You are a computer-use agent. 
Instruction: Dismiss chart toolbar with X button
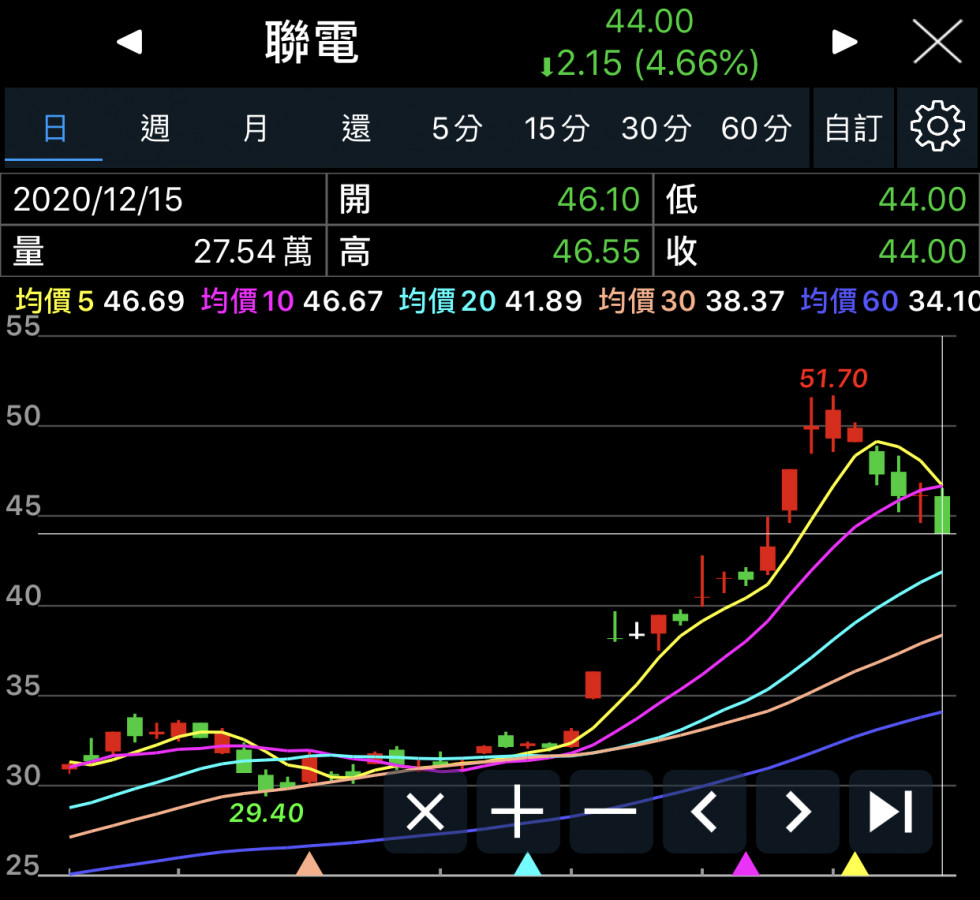[425, 812]
